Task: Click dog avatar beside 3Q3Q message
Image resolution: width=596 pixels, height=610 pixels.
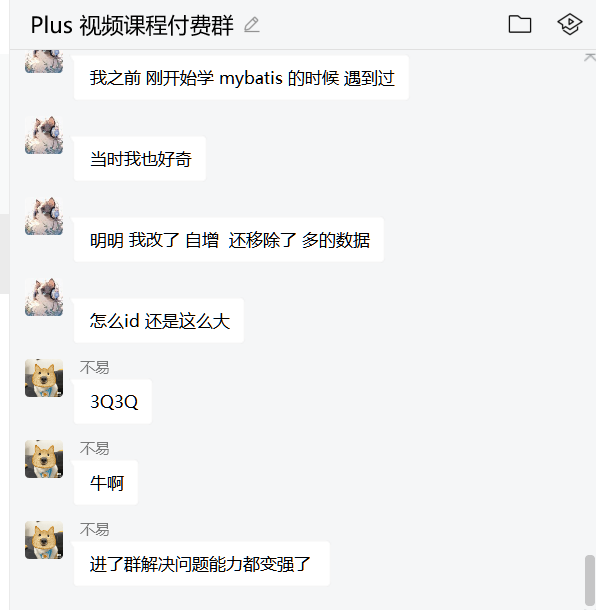Action: (x=44, y=378)
